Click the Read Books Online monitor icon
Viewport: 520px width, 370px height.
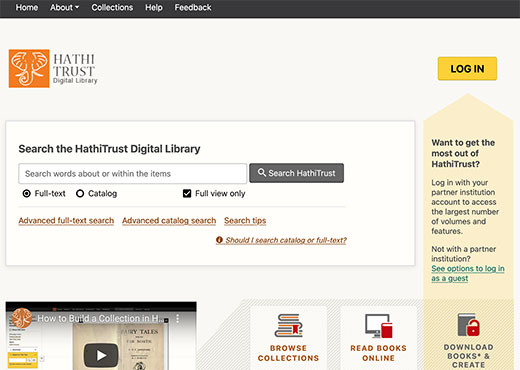coord(378,326)
